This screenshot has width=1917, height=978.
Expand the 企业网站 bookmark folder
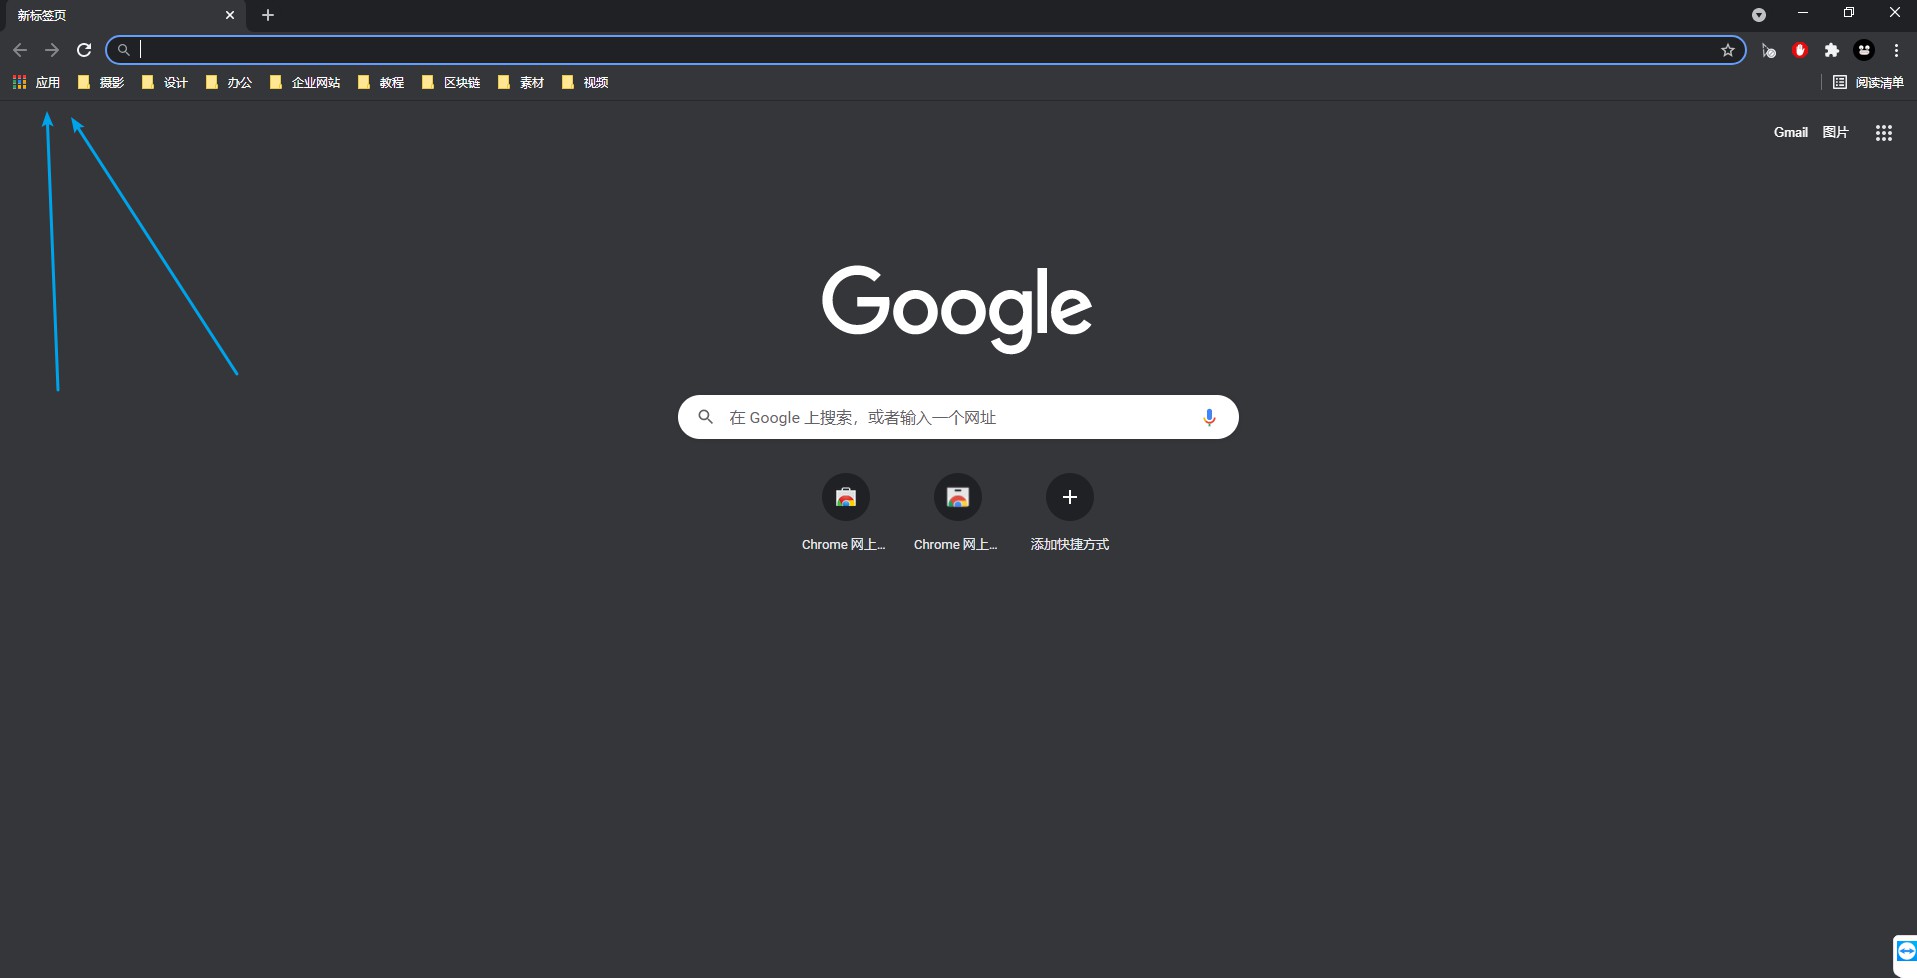(305, 82)
